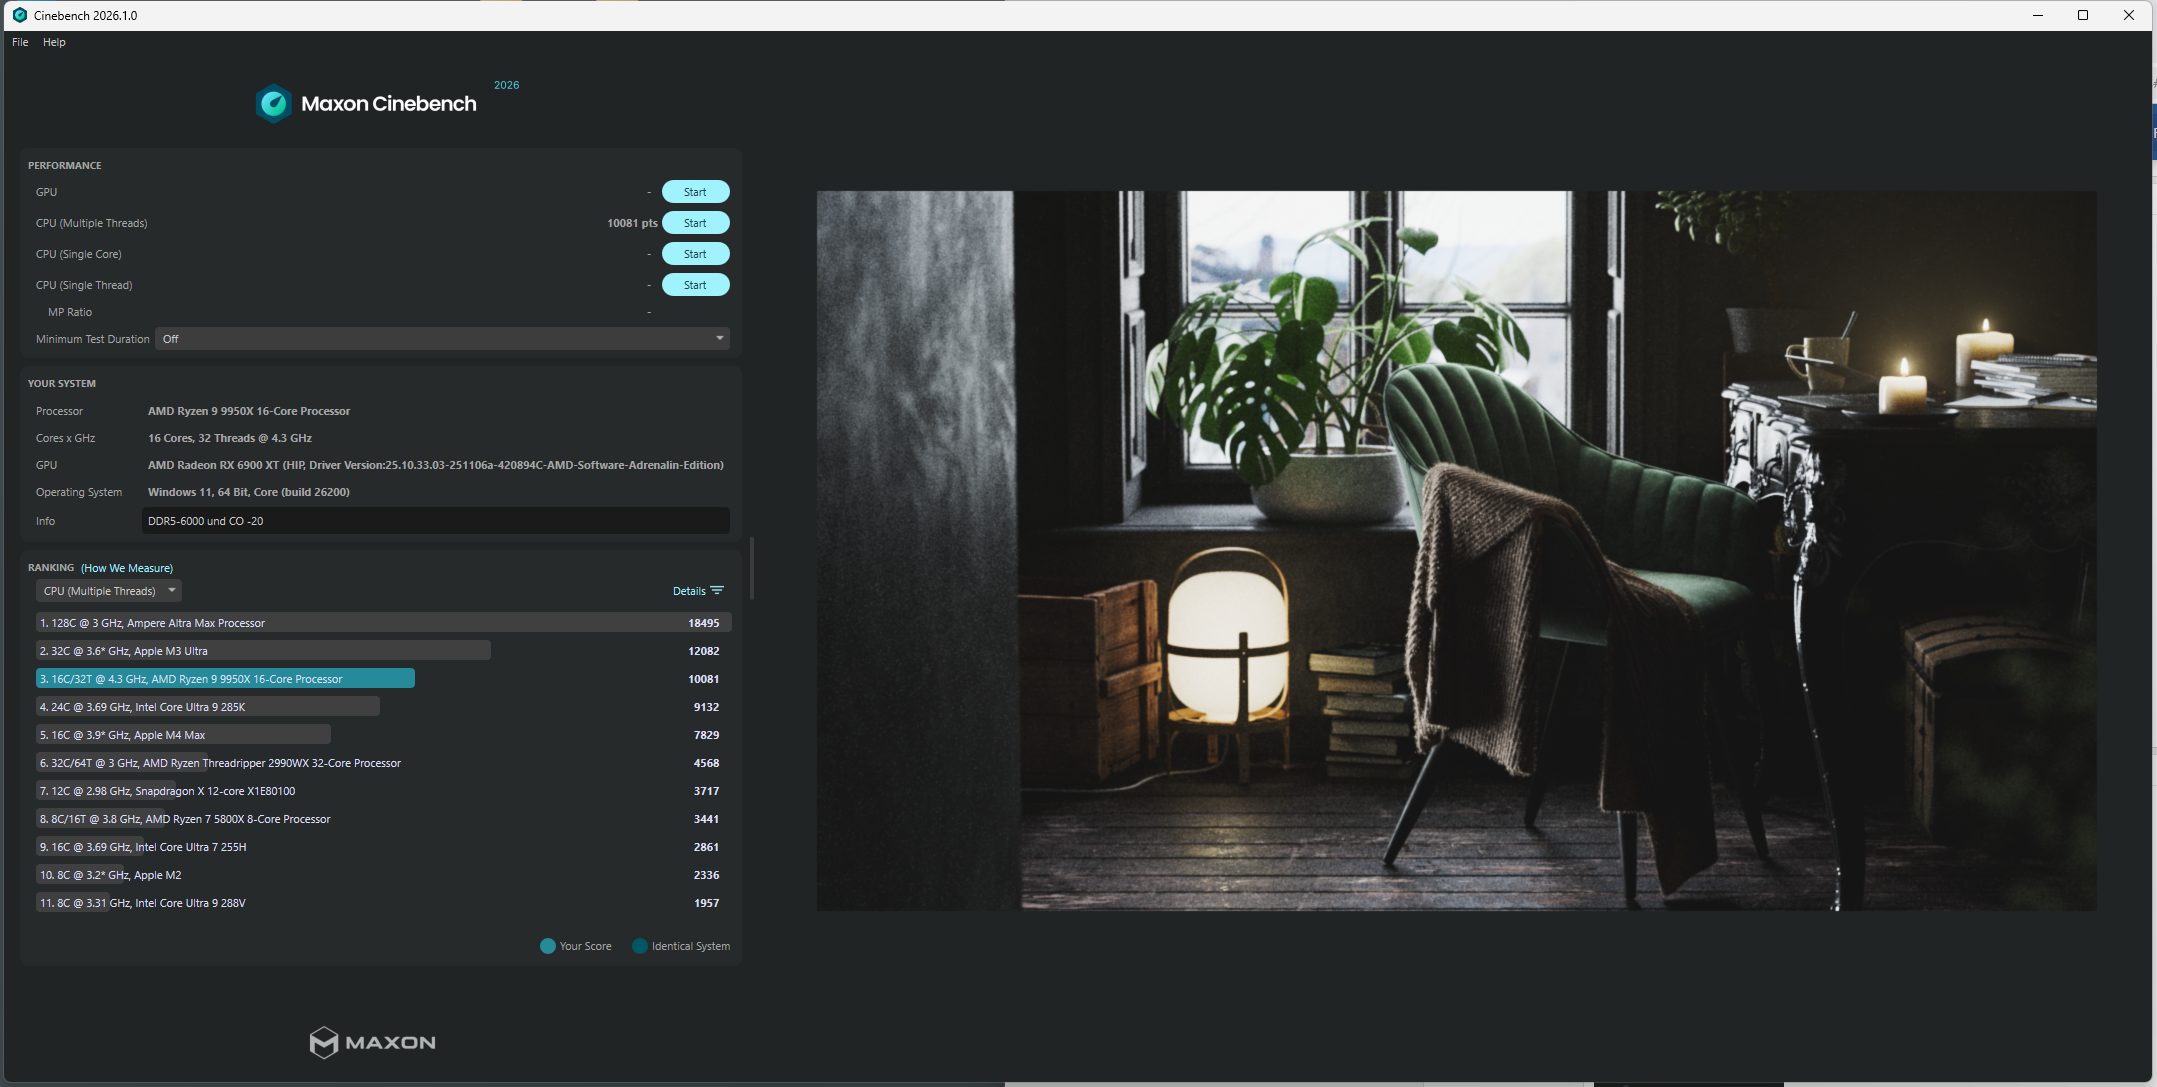Start the GPU benchmark
The width and height of the screenshot is (2157, 1087).
(695, 192)
